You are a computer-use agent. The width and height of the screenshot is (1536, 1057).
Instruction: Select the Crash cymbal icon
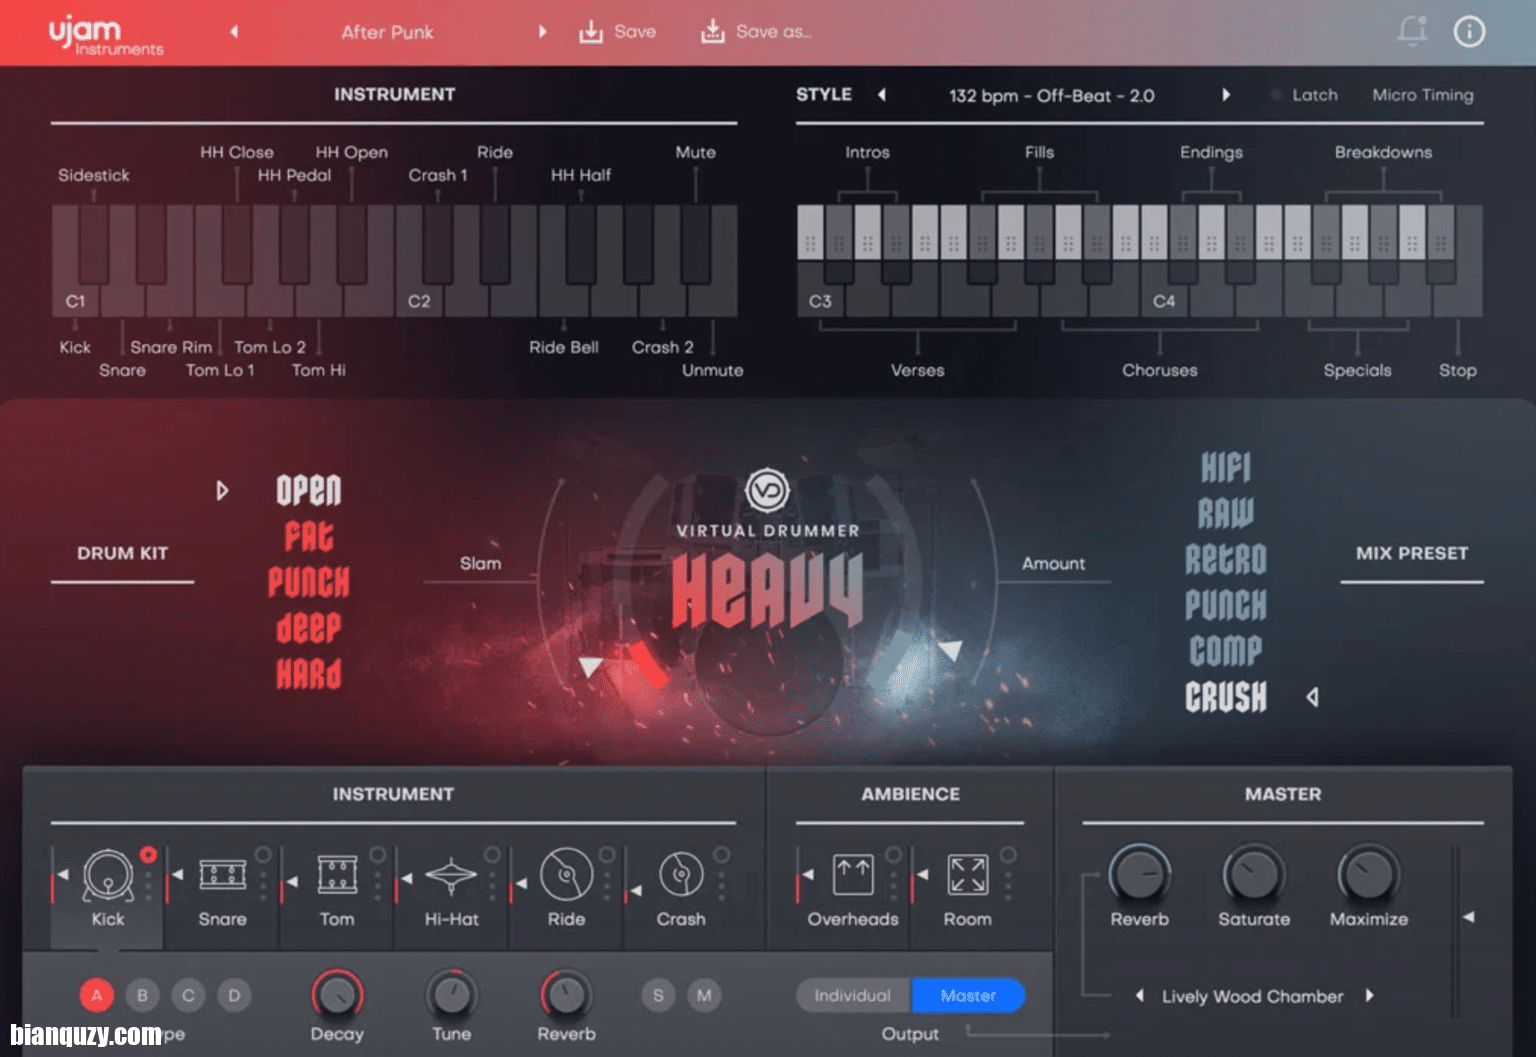click(x=681, y=875)
